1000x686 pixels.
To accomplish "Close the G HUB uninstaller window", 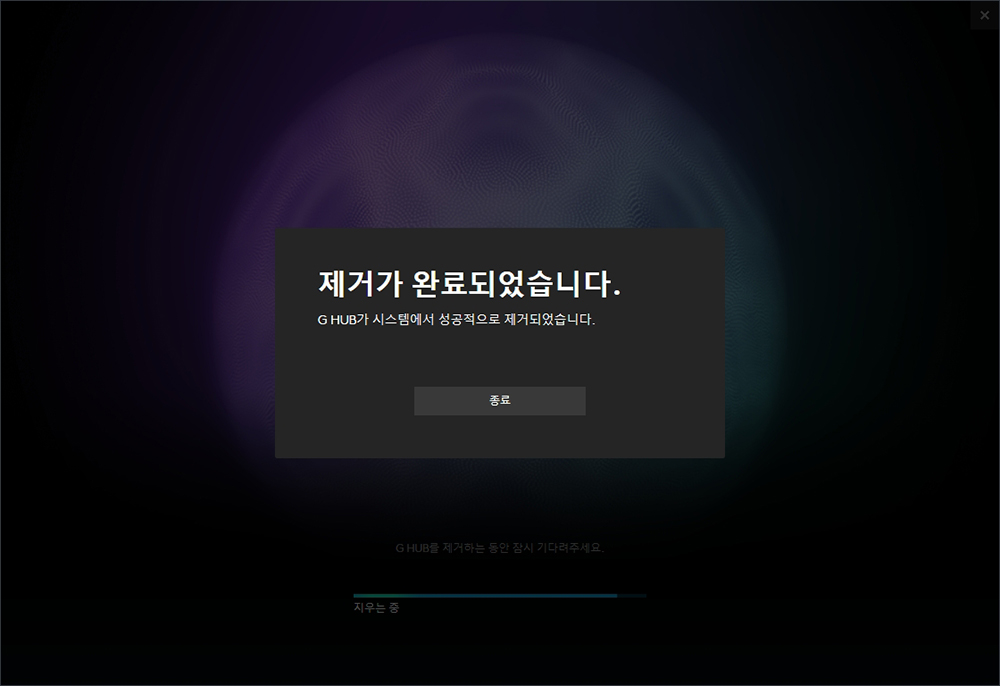I will [x=984, y=15].
